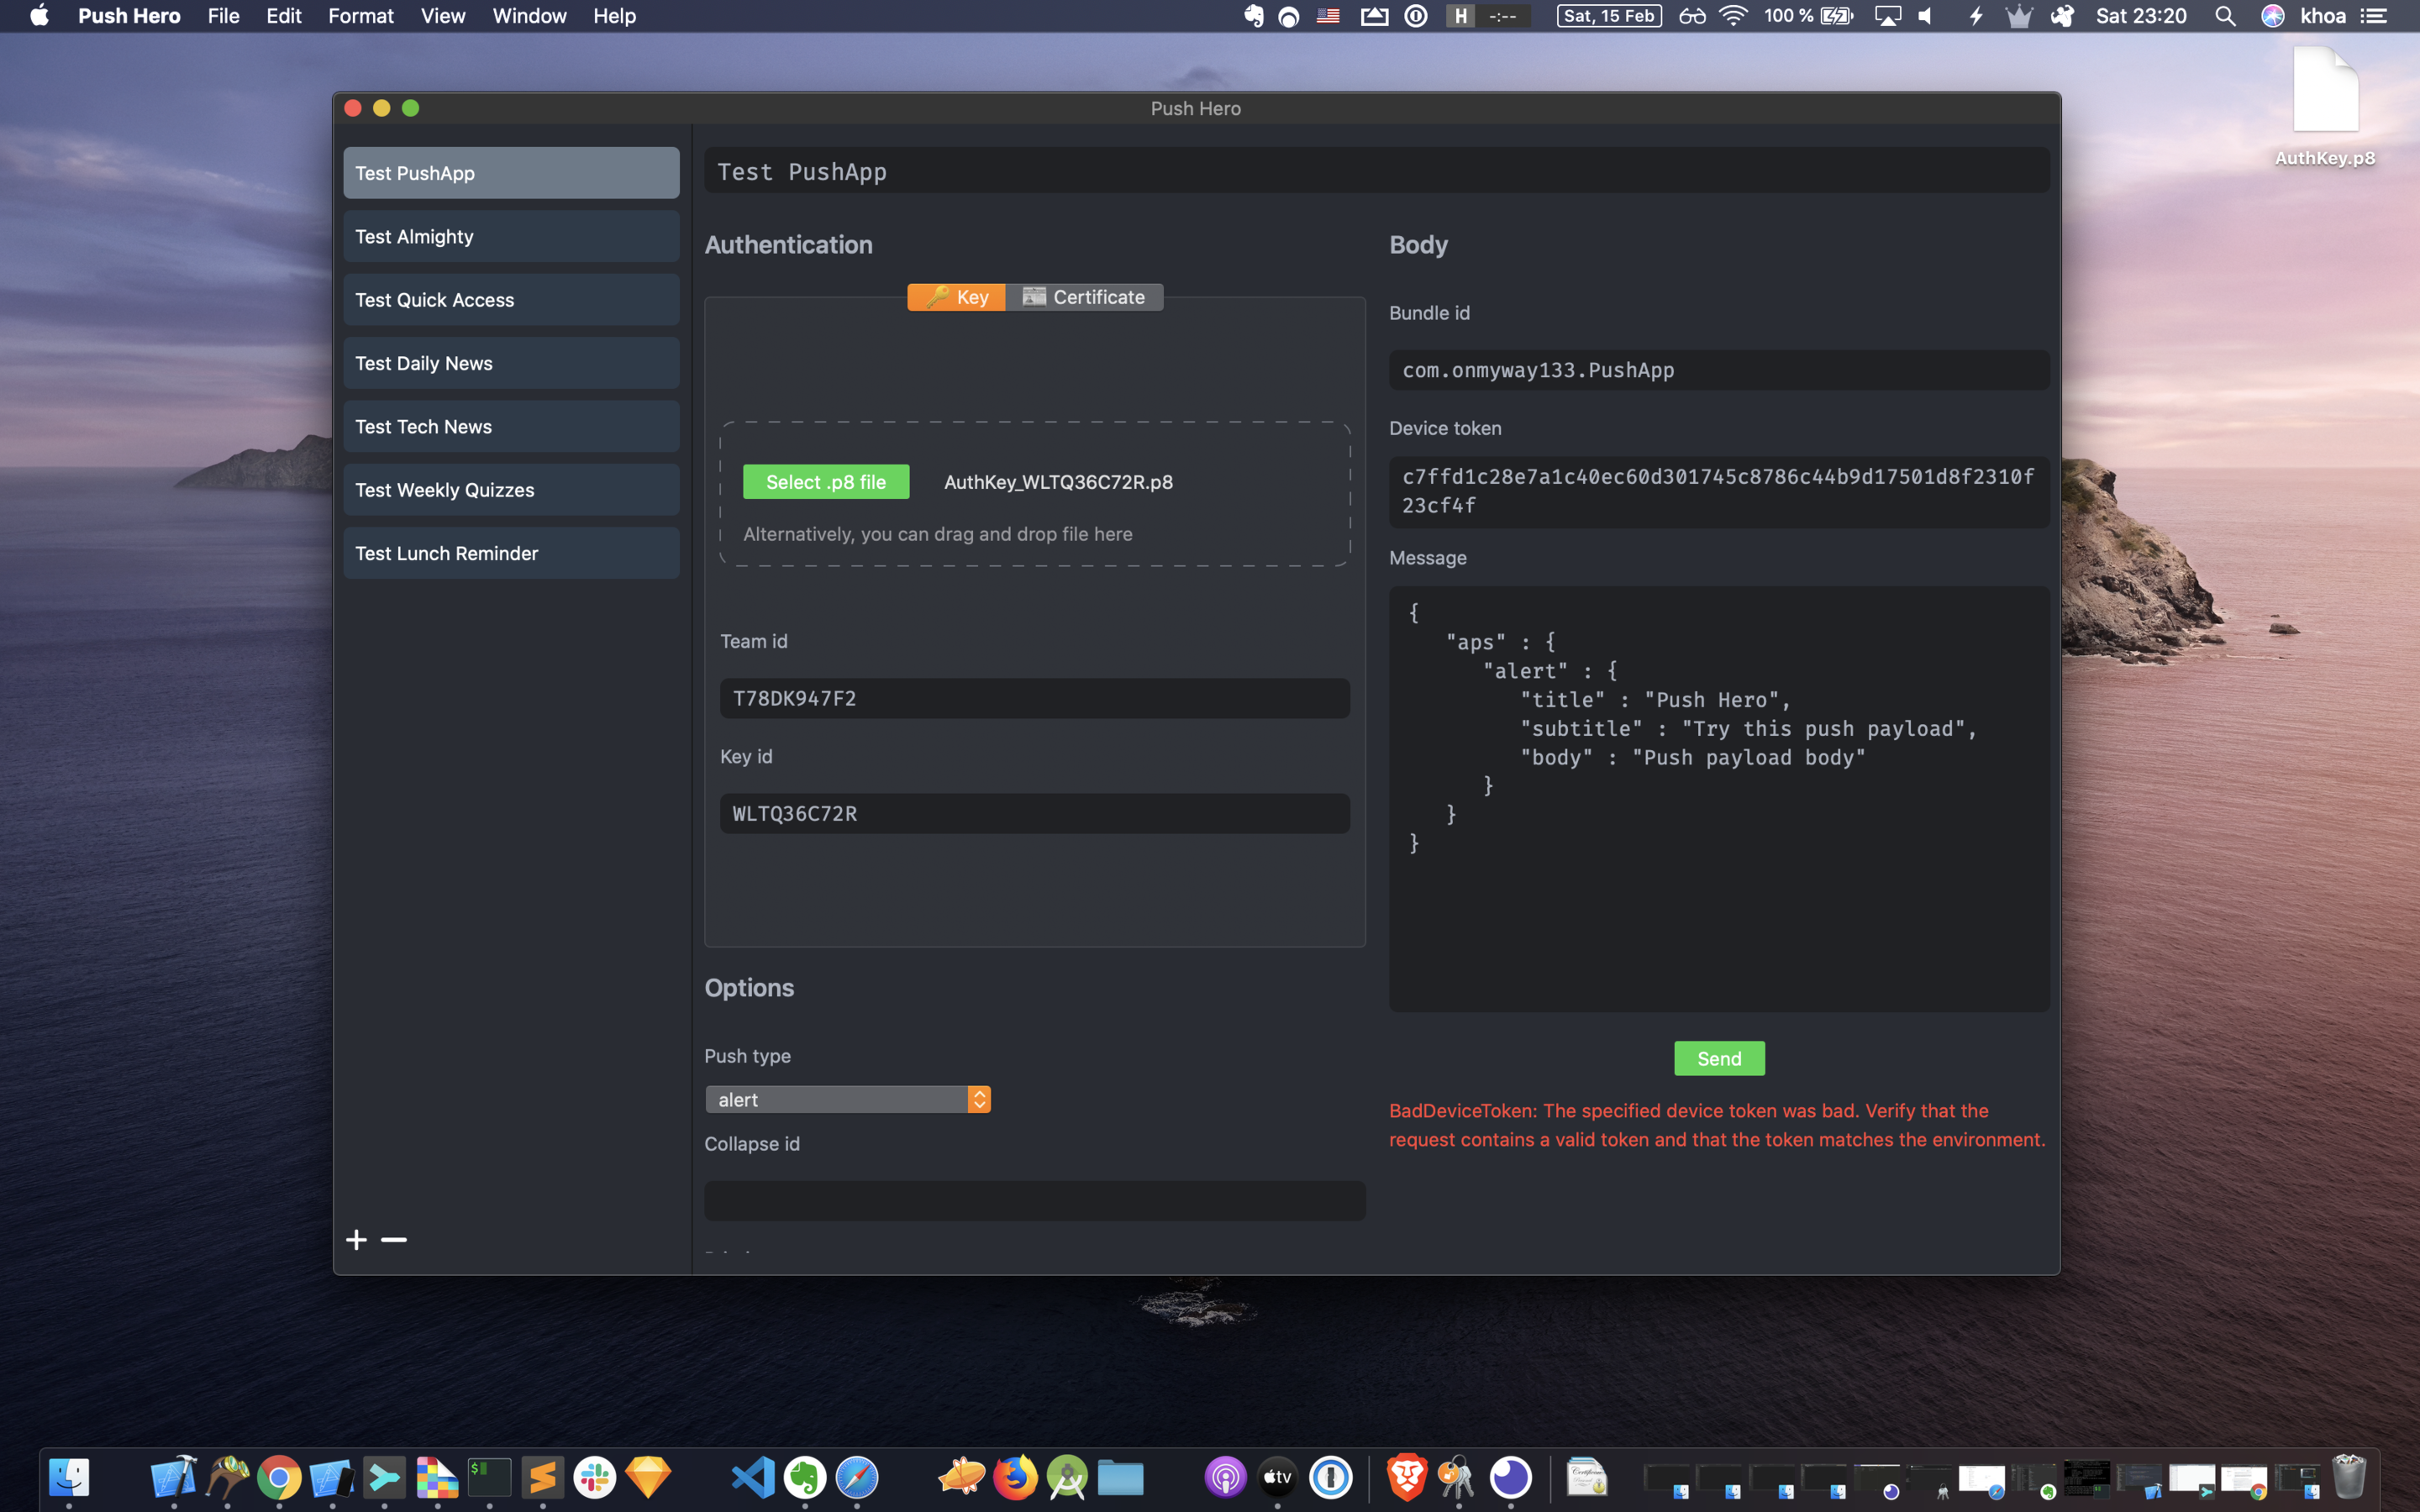Open the View menu
Image resolution: width=2420 pixels, height=1512 pixels.
[443, 16]
